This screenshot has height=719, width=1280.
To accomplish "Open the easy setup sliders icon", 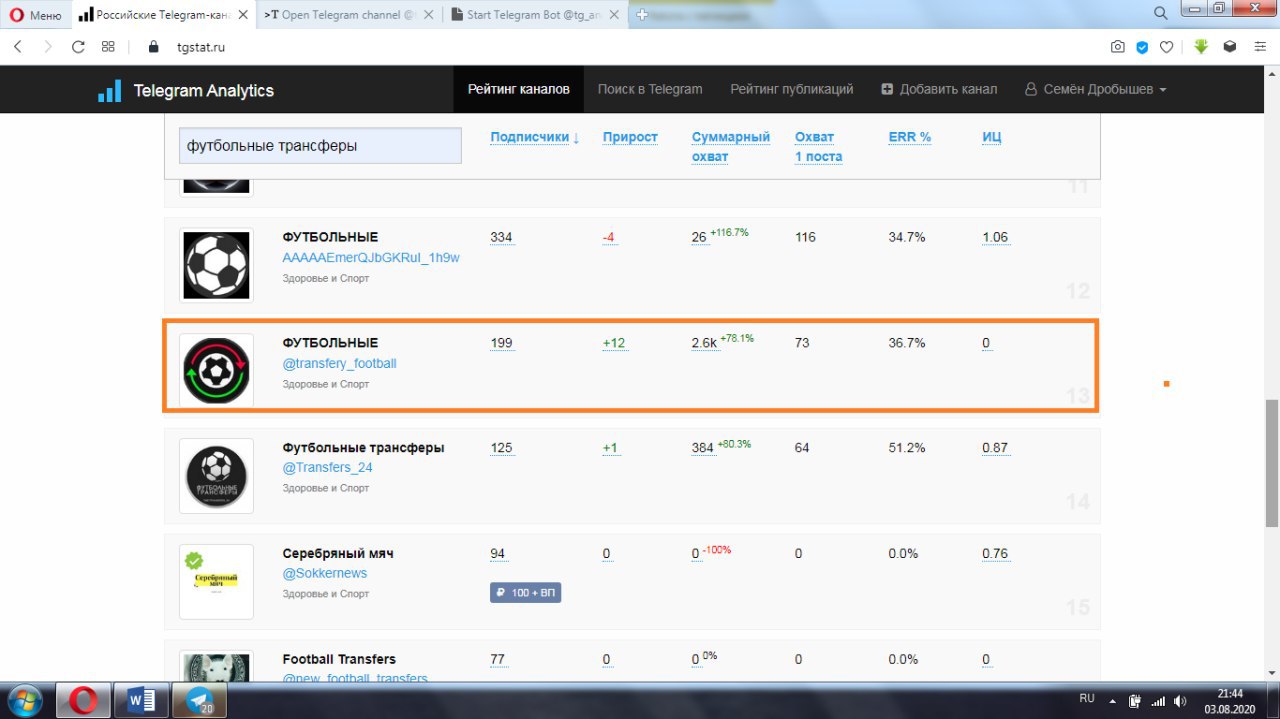I will (1258, 47).
